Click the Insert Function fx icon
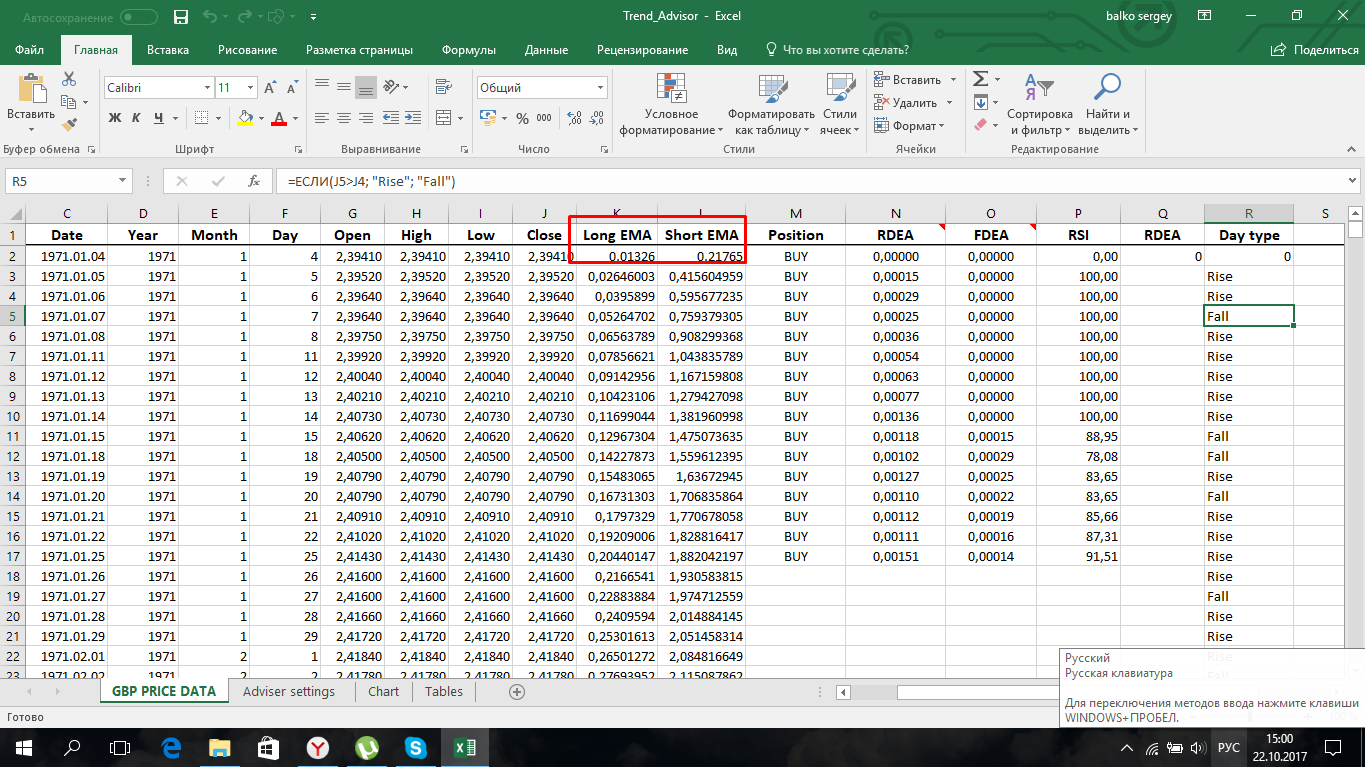The image size is (1365, 767). [x=254, y=182]
